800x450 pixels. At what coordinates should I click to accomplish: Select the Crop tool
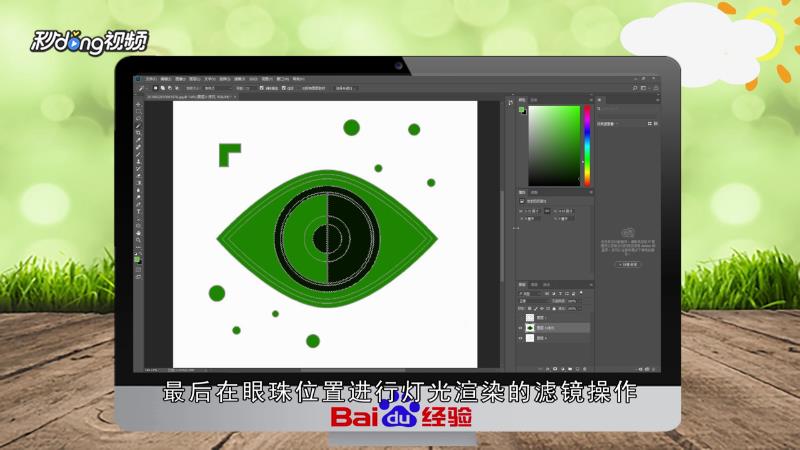(x=138, y=133)
